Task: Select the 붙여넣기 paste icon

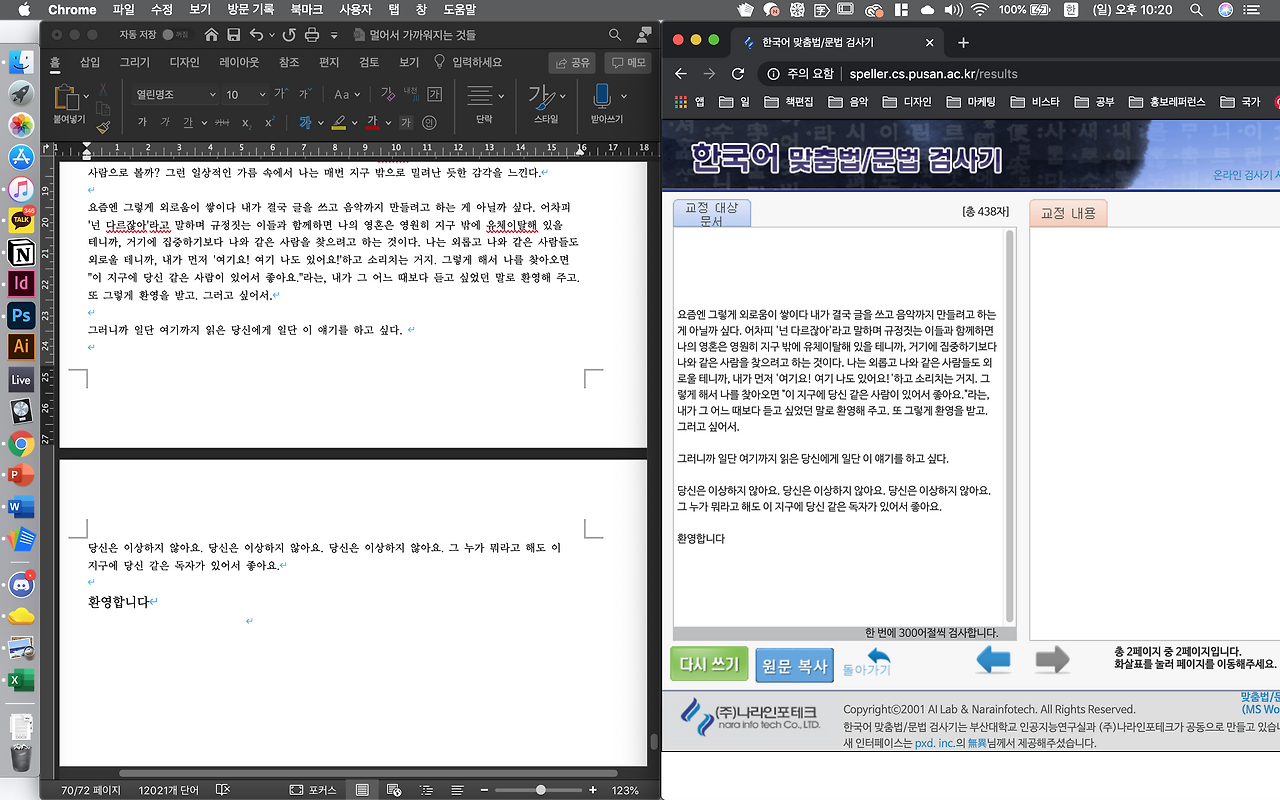Action: 69,100
